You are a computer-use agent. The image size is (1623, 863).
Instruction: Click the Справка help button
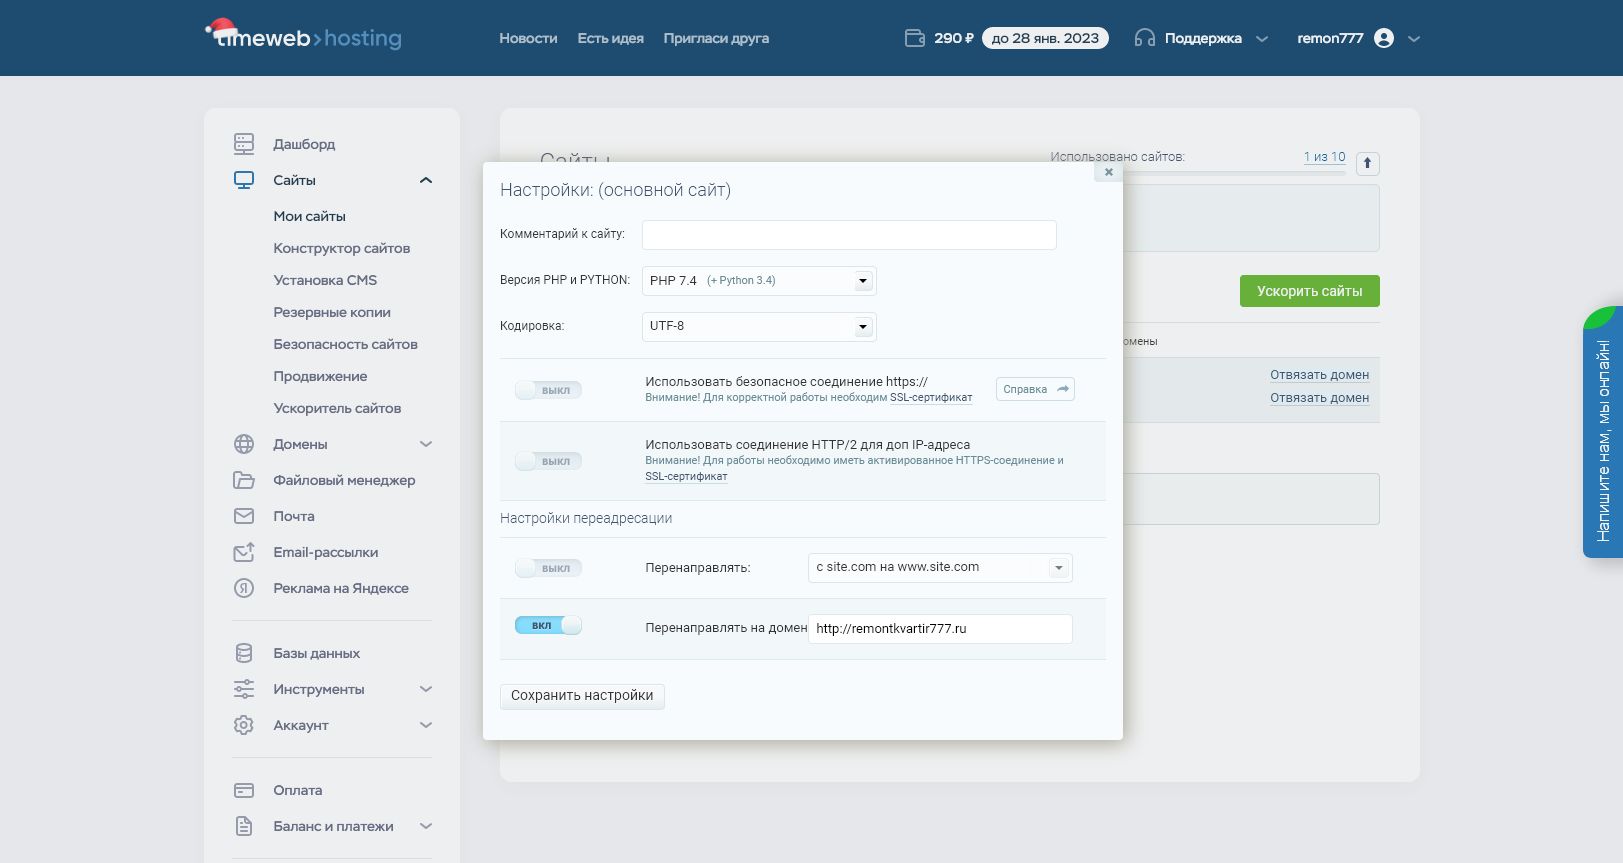(1035, 389)
